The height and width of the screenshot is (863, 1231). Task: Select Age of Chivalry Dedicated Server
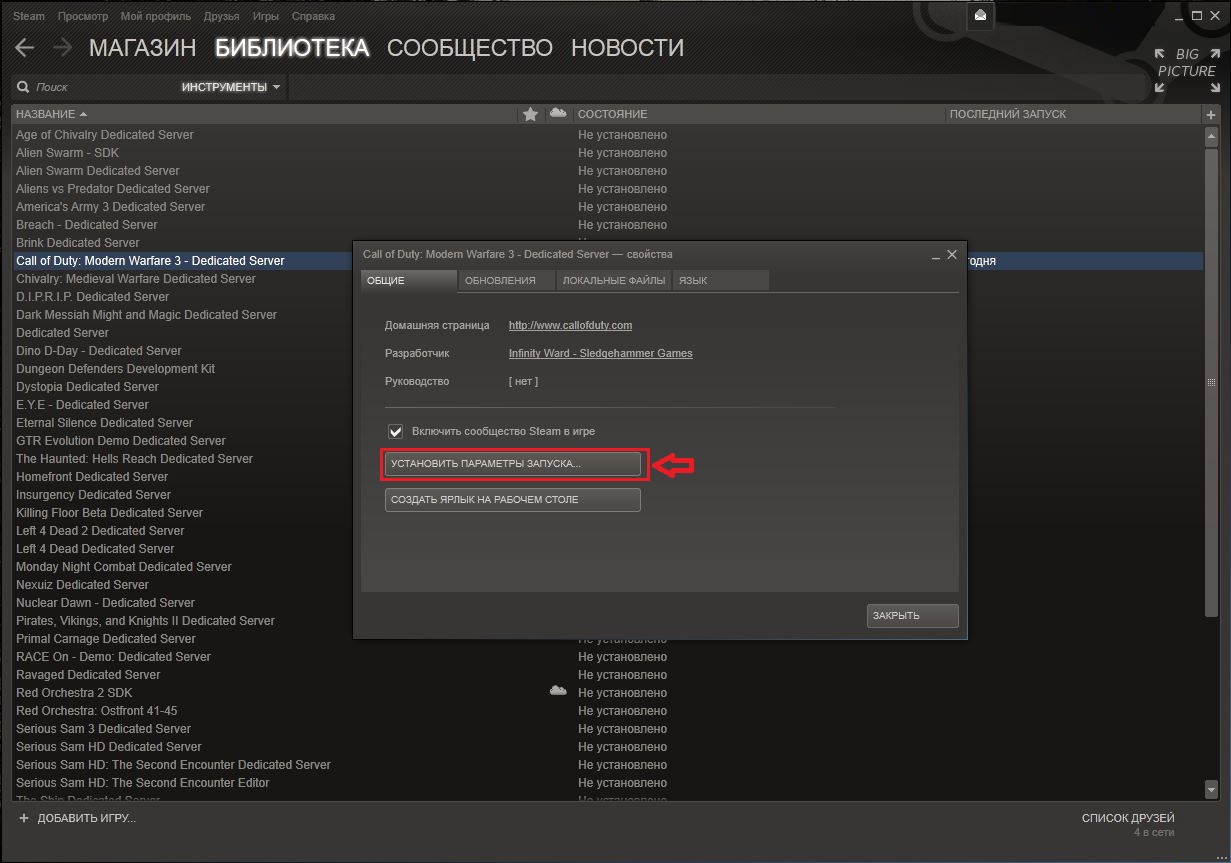click(x=105, y=134)
